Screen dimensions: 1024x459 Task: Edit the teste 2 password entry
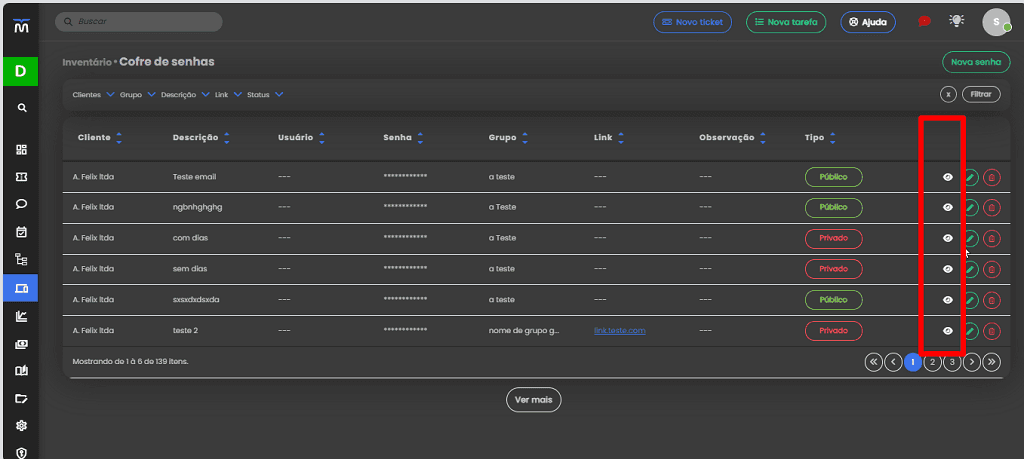click(970, 331)
